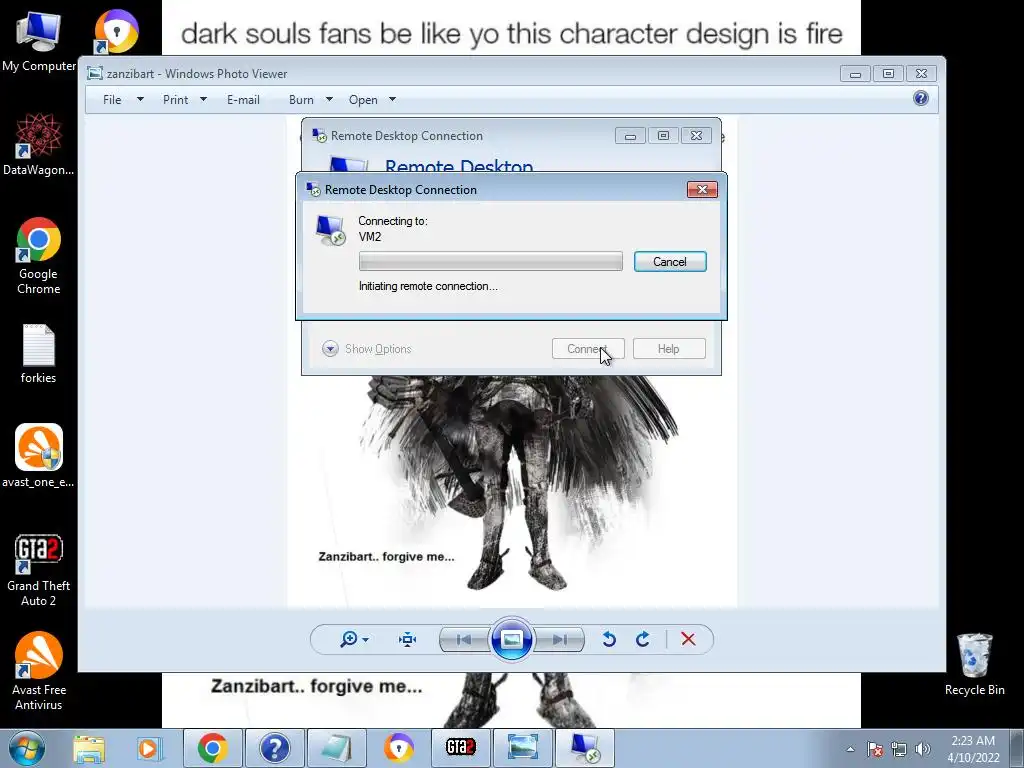Screen dimensions: 1024x768
Task: Switch to Remote Desktop Connection taskbar item
Action: tap(584, 748)
